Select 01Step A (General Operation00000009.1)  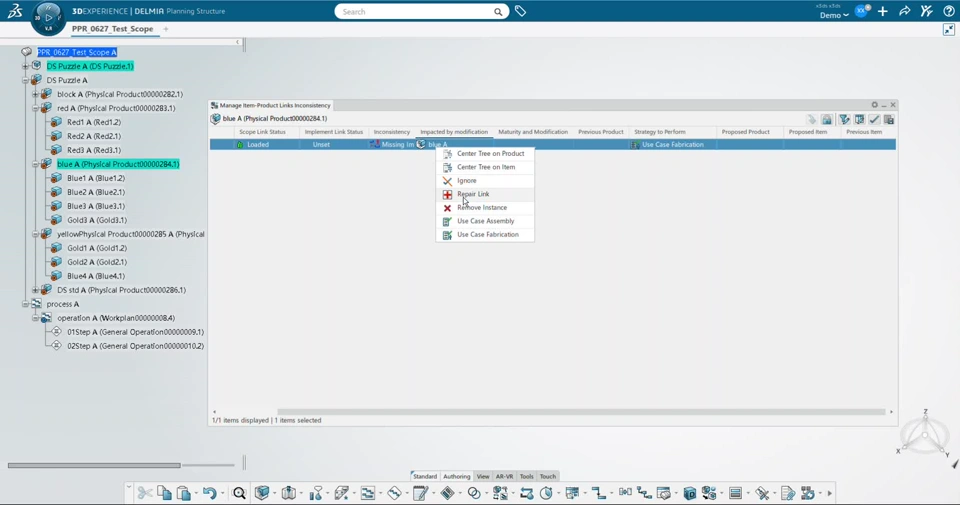pyautogui.click(x=135, y=332)
